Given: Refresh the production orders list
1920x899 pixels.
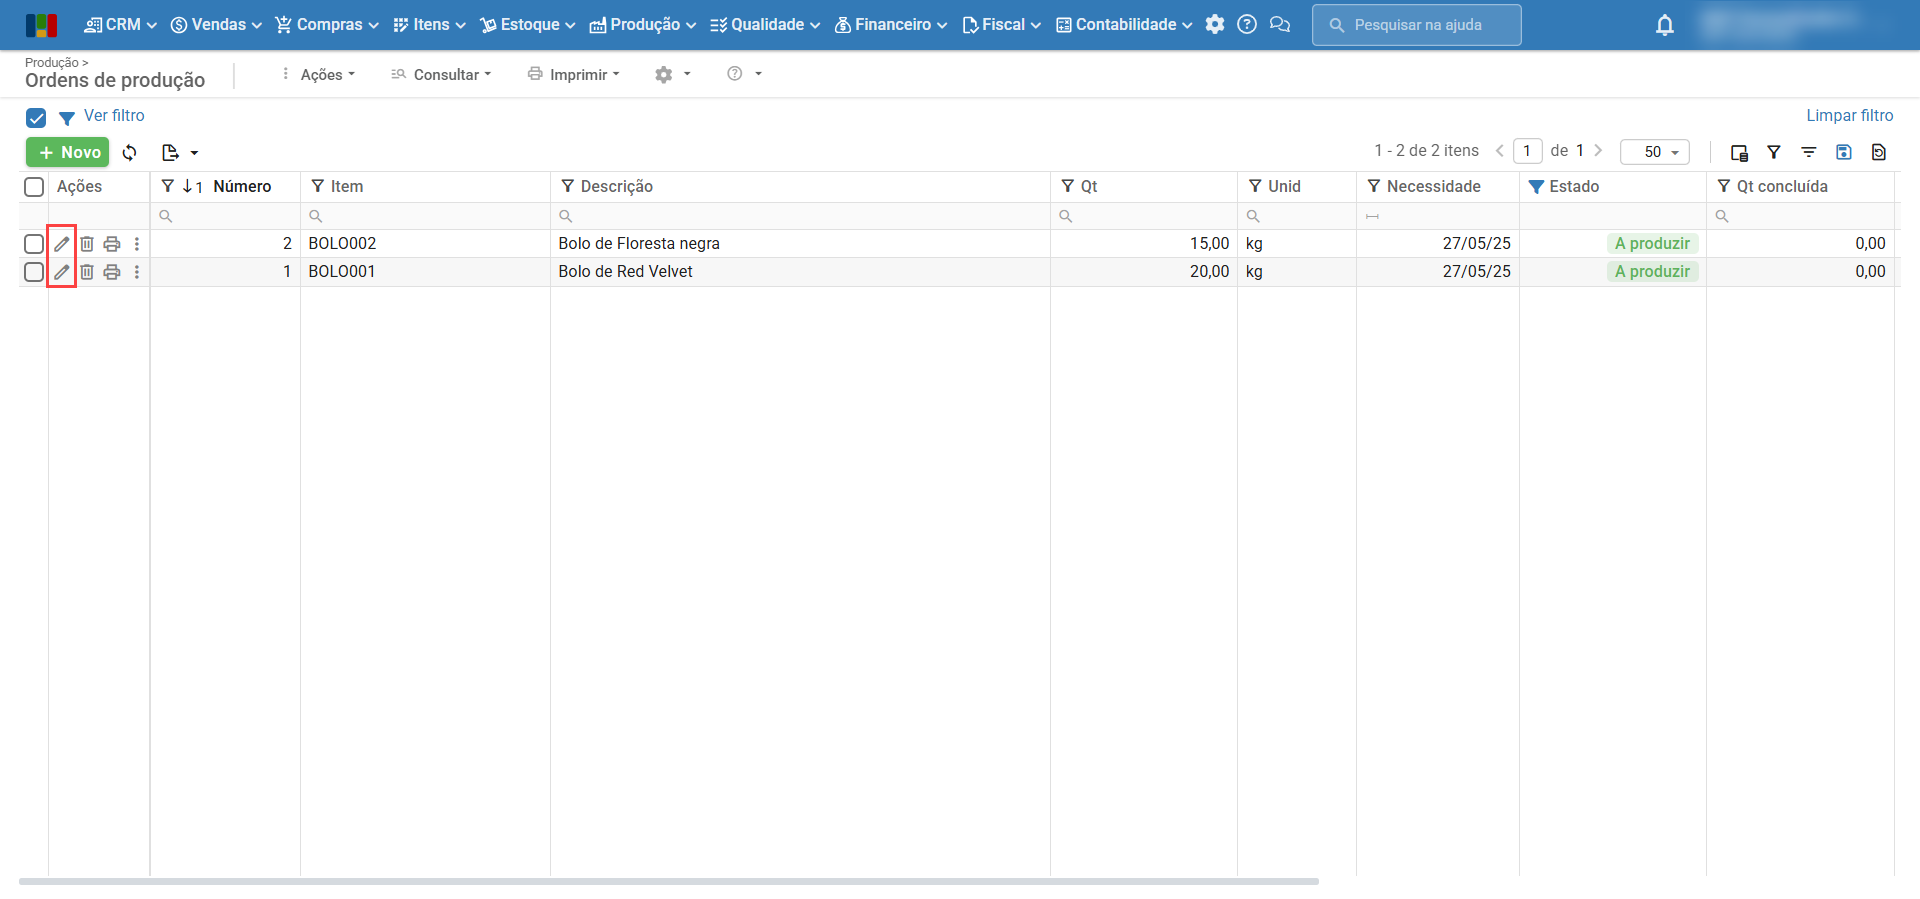Looking at the screenshot, I should pos(130,153).
